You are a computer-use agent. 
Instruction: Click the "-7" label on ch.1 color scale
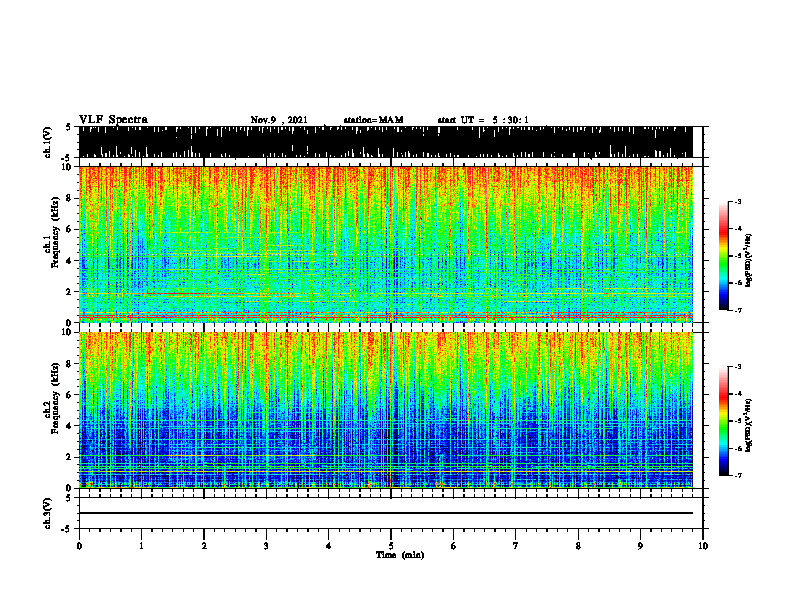pos(738,310)
